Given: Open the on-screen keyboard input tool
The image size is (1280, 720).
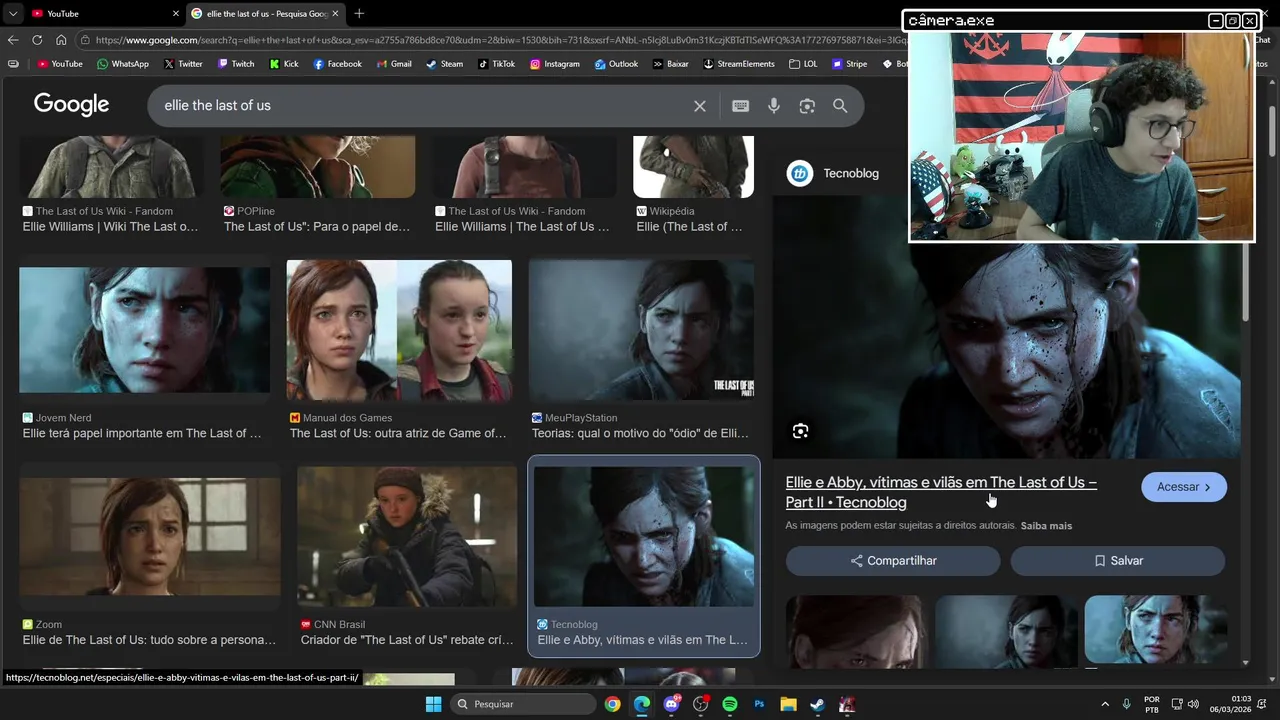Looking at the screenshot, I should [x=741, y=106].
